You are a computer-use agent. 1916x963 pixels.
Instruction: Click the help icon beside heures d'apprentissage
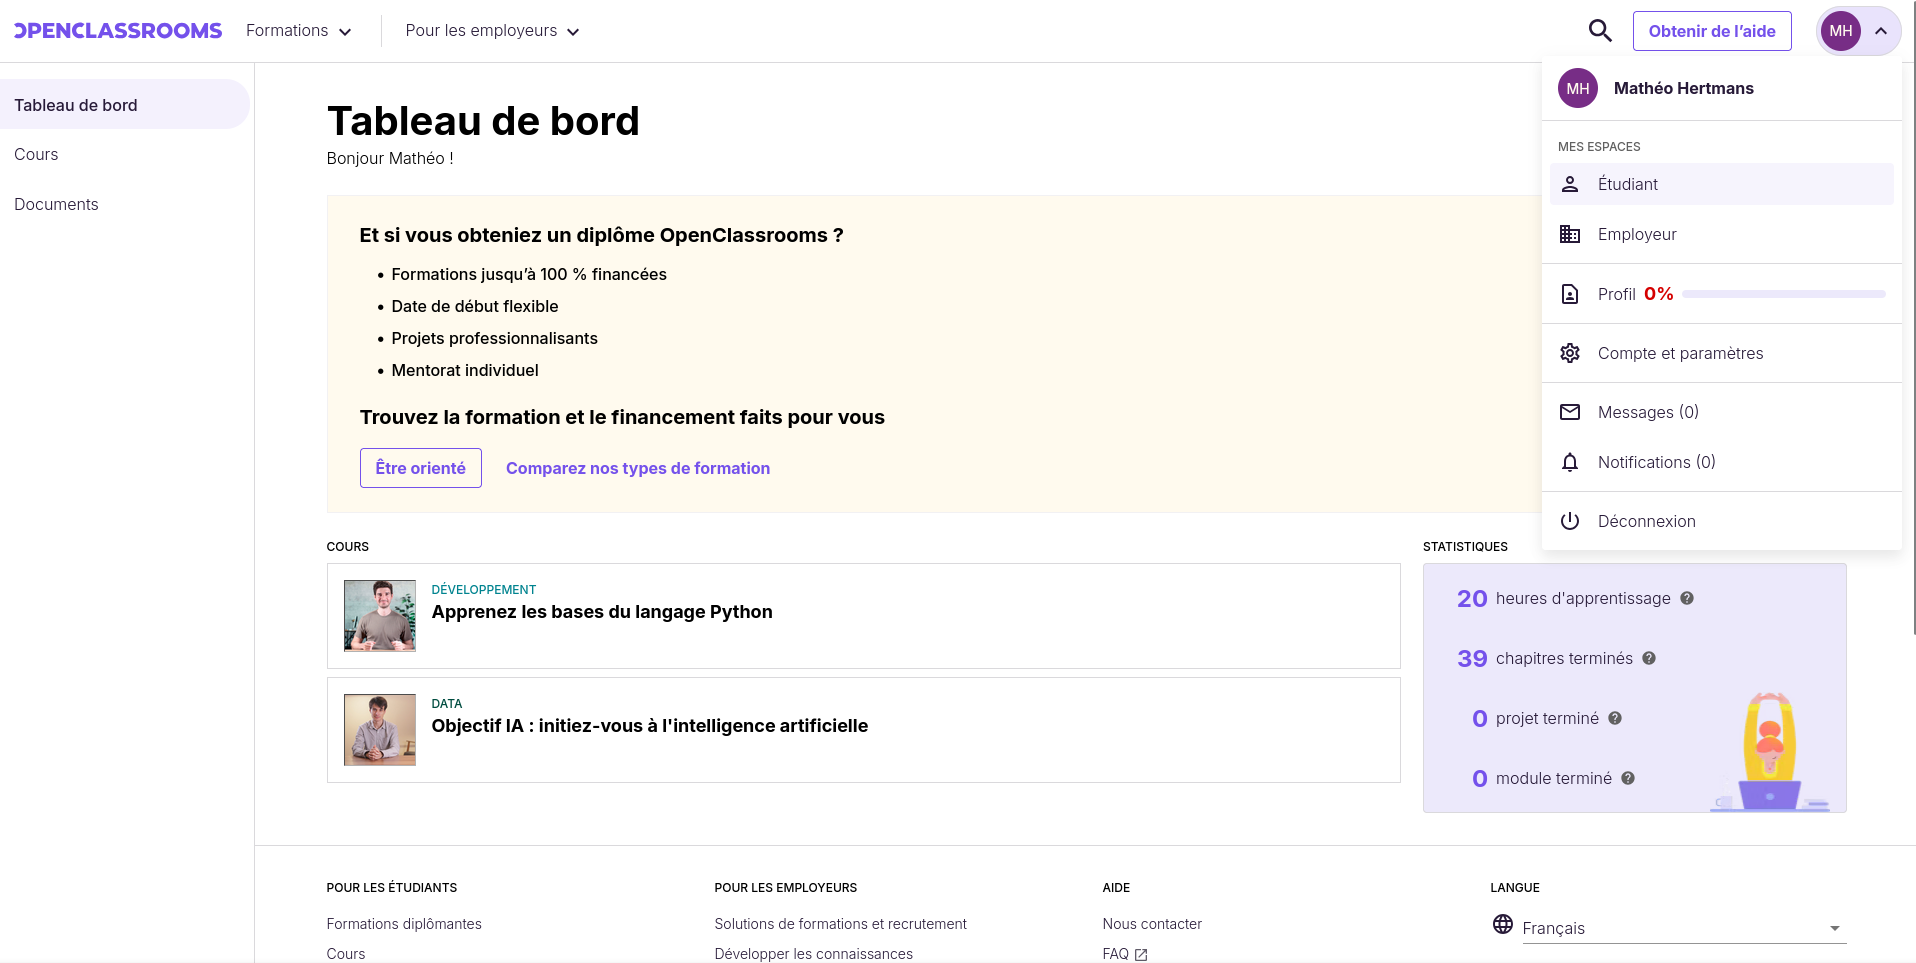pos(1687,598)
